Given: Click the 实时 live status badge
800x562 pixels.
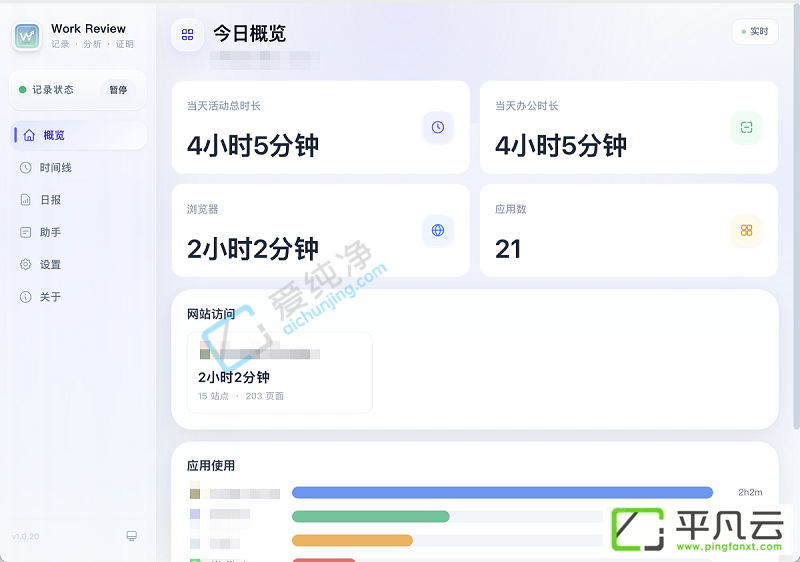Looking at the screenshot, I should [x=755, y=32].
